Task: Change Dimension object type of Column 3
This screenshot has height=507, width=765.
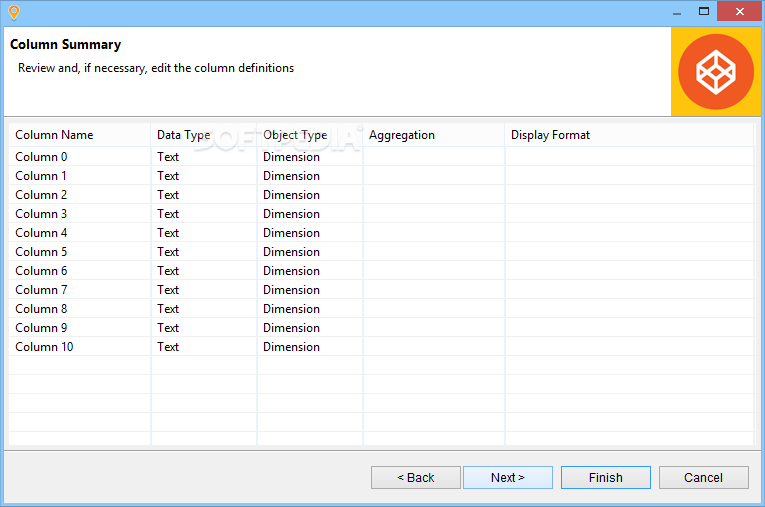Action: click(x=310, y=214)
